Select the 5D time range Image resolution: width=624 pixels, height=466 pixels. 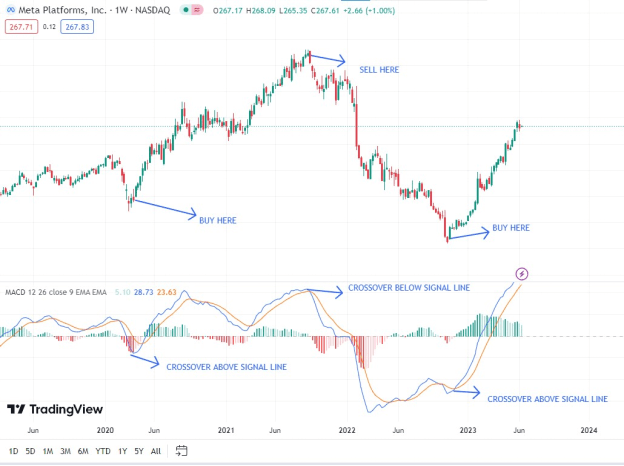click(x=30, y=451)
